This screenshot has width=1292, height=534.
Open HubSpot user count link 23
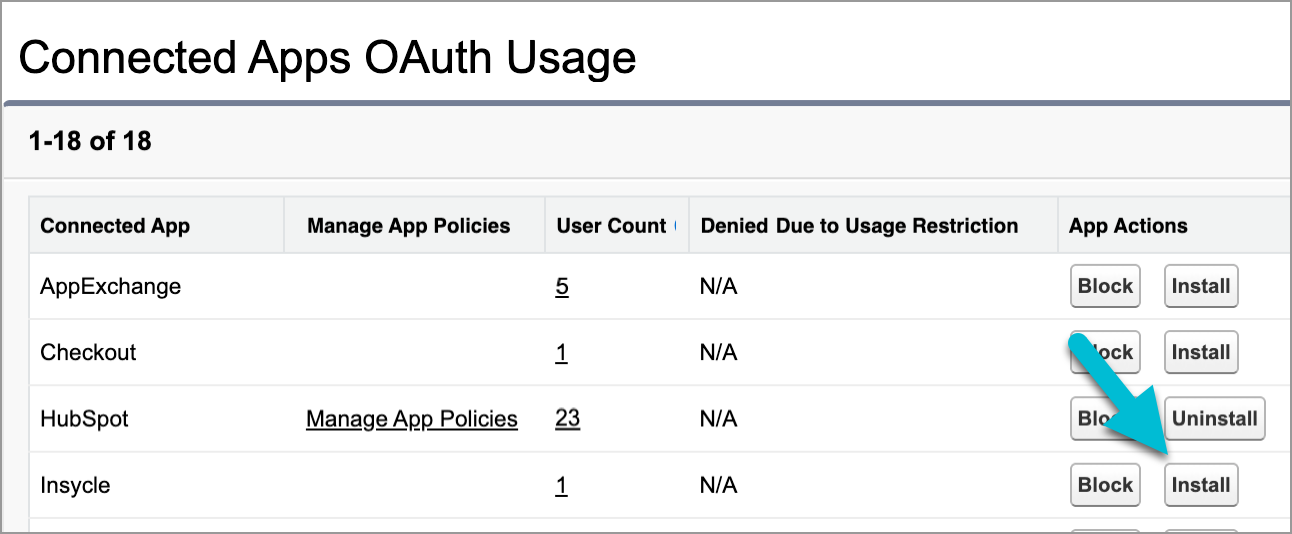[568, 419]
